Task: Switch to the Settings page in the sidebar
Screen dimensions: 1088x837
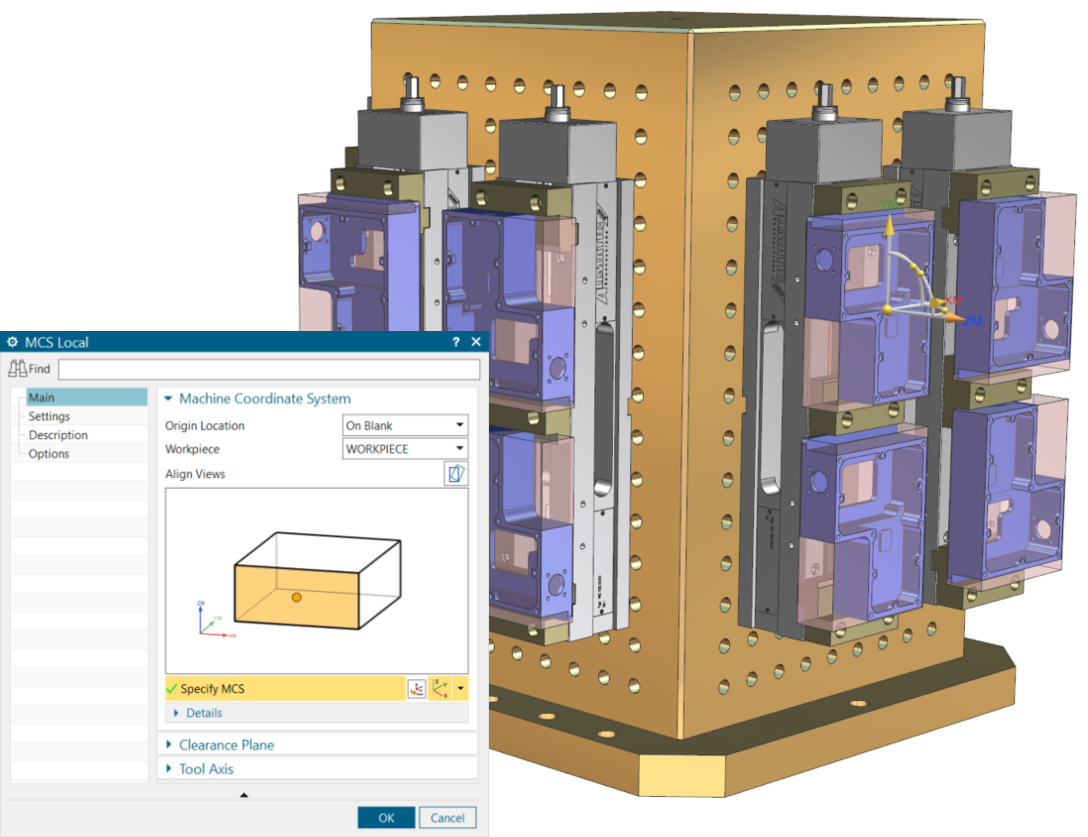Action: pyautogui.click(x=48, y=416)
